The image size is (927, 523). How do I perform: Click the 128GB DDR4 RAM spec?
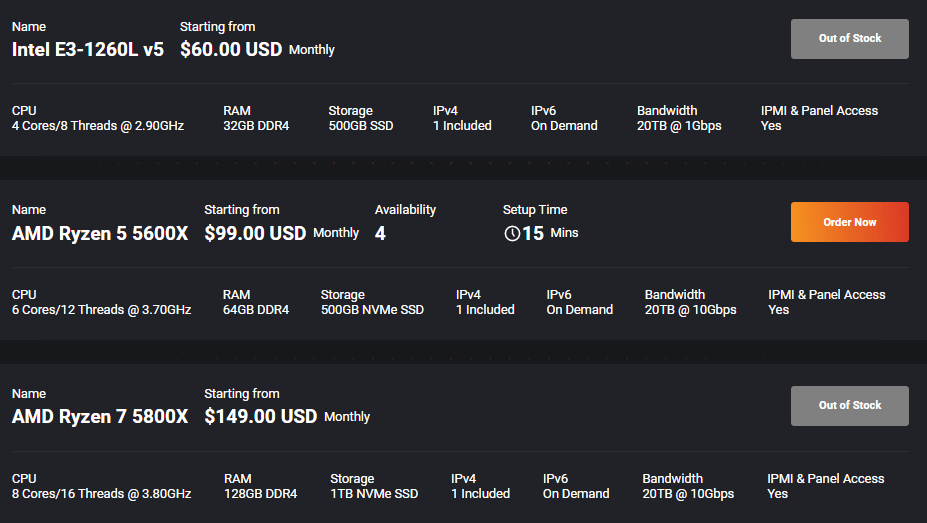coord(261,493)
